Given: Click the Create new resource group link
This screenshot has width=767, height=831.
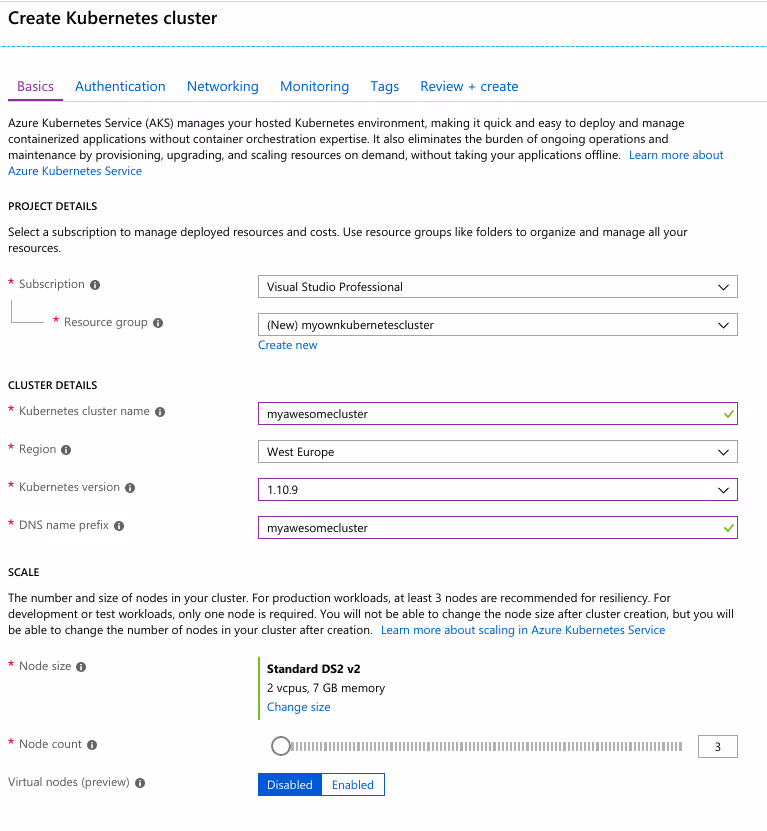Looking at the screenshot, I should click(287, 345).
